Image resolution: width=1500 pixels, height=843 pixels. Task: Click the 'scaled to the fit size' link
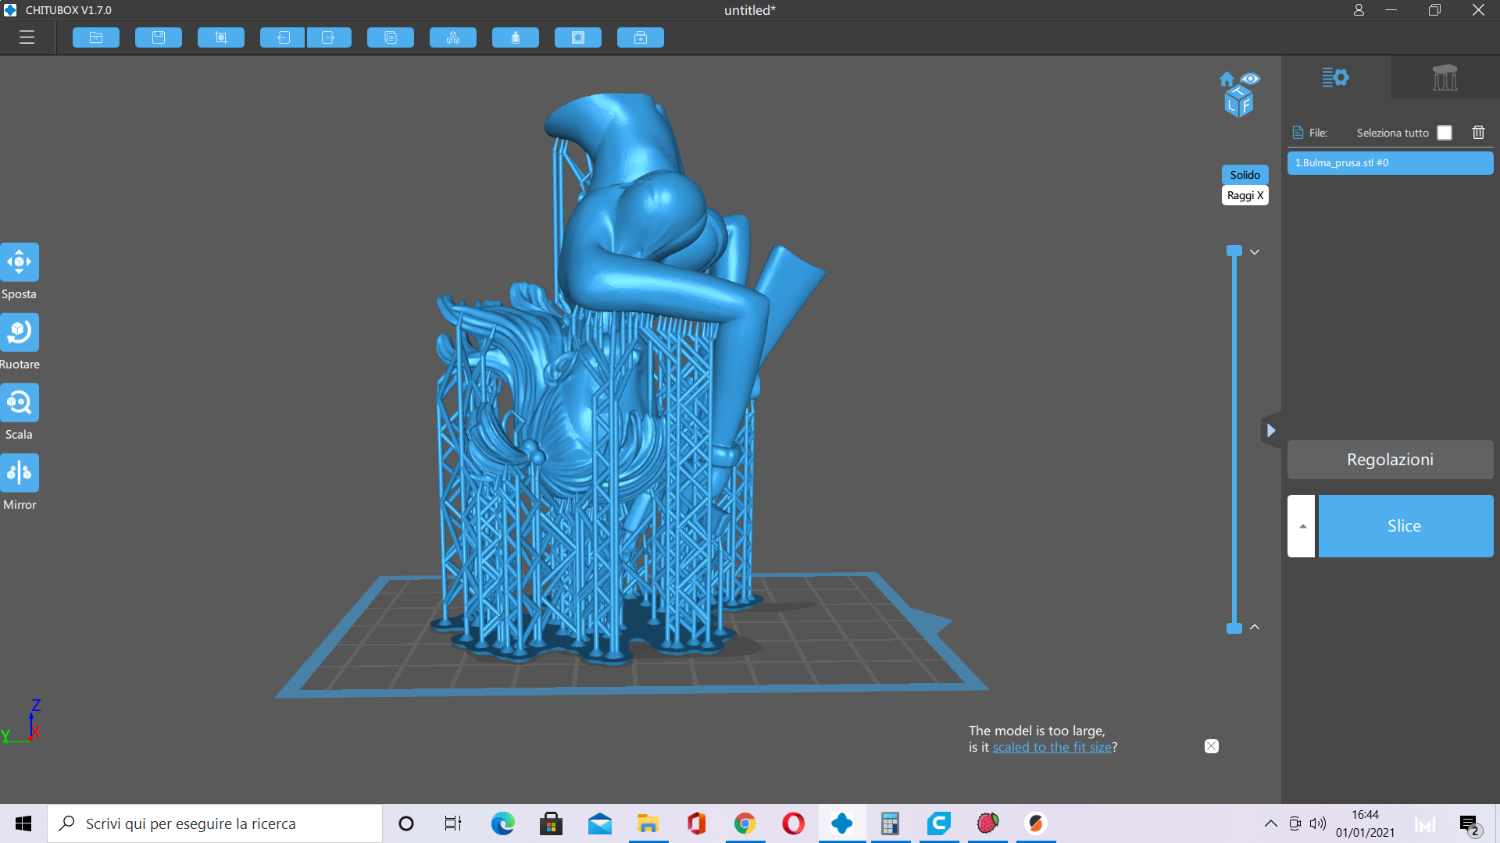point(1051,747)
